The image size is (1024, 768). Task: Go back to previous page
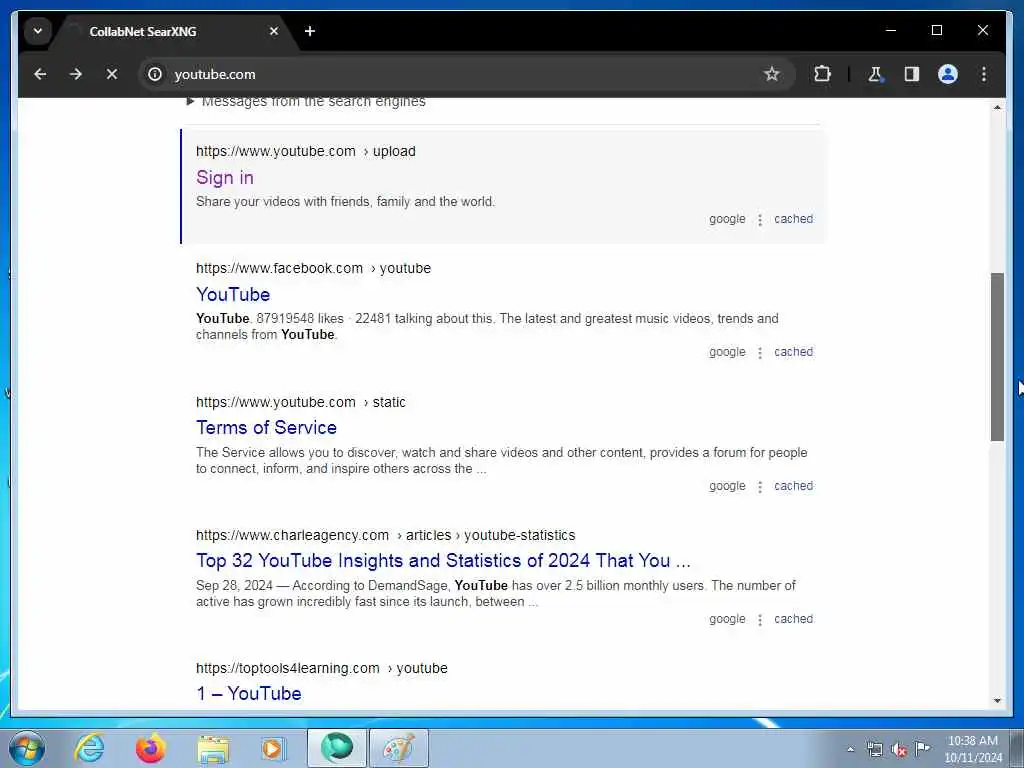click(40, 74)
